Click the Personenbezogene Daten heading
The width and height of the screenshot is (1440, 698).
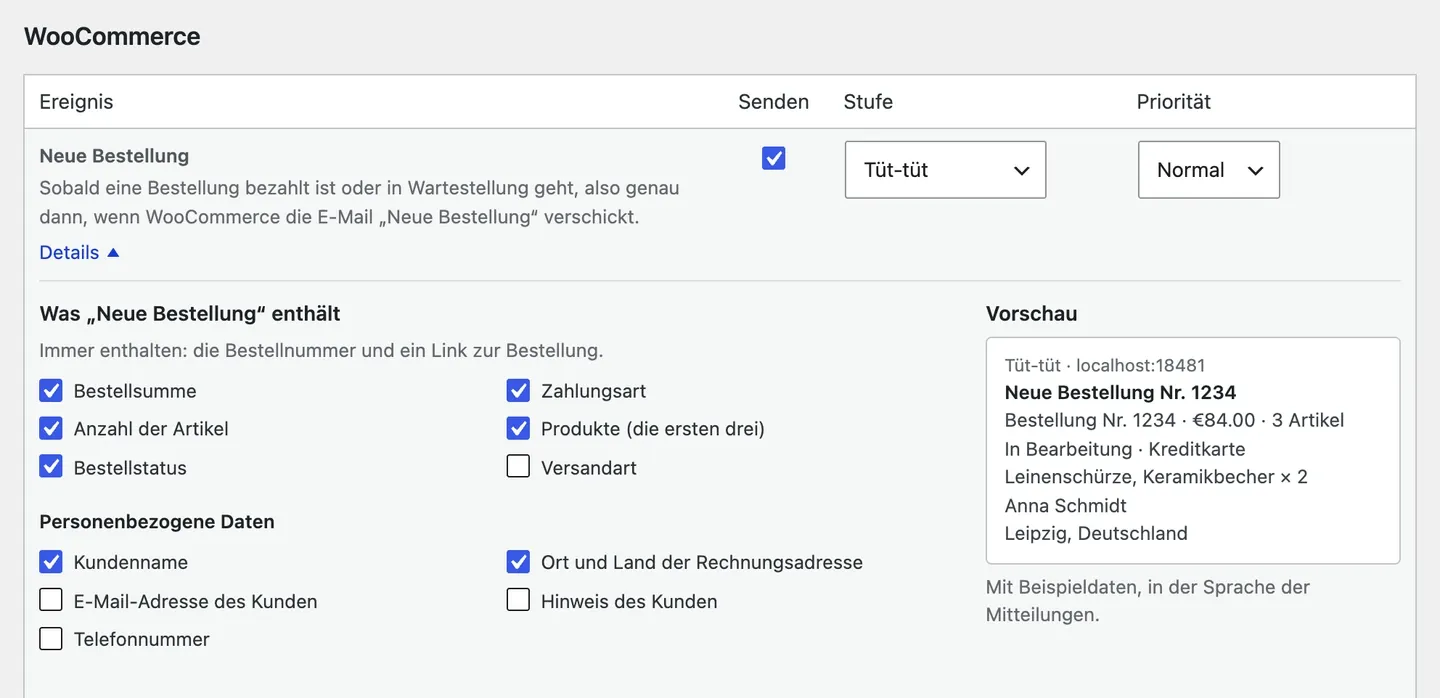157,522
